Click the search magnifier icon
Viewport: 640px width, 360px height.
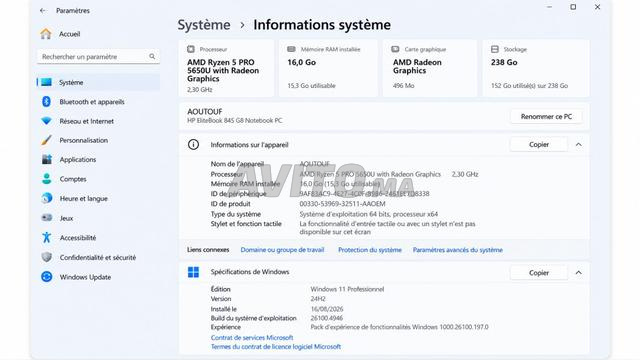pyautogui.click(x=152, y=56)
